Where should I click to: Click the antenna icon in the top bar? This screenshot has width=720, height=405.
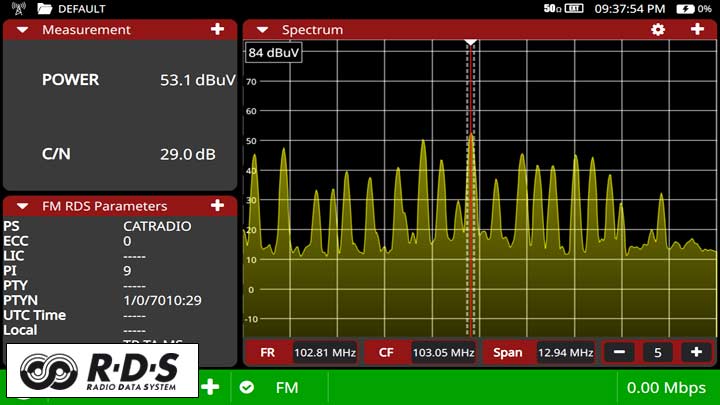click(x=18, y=8)
